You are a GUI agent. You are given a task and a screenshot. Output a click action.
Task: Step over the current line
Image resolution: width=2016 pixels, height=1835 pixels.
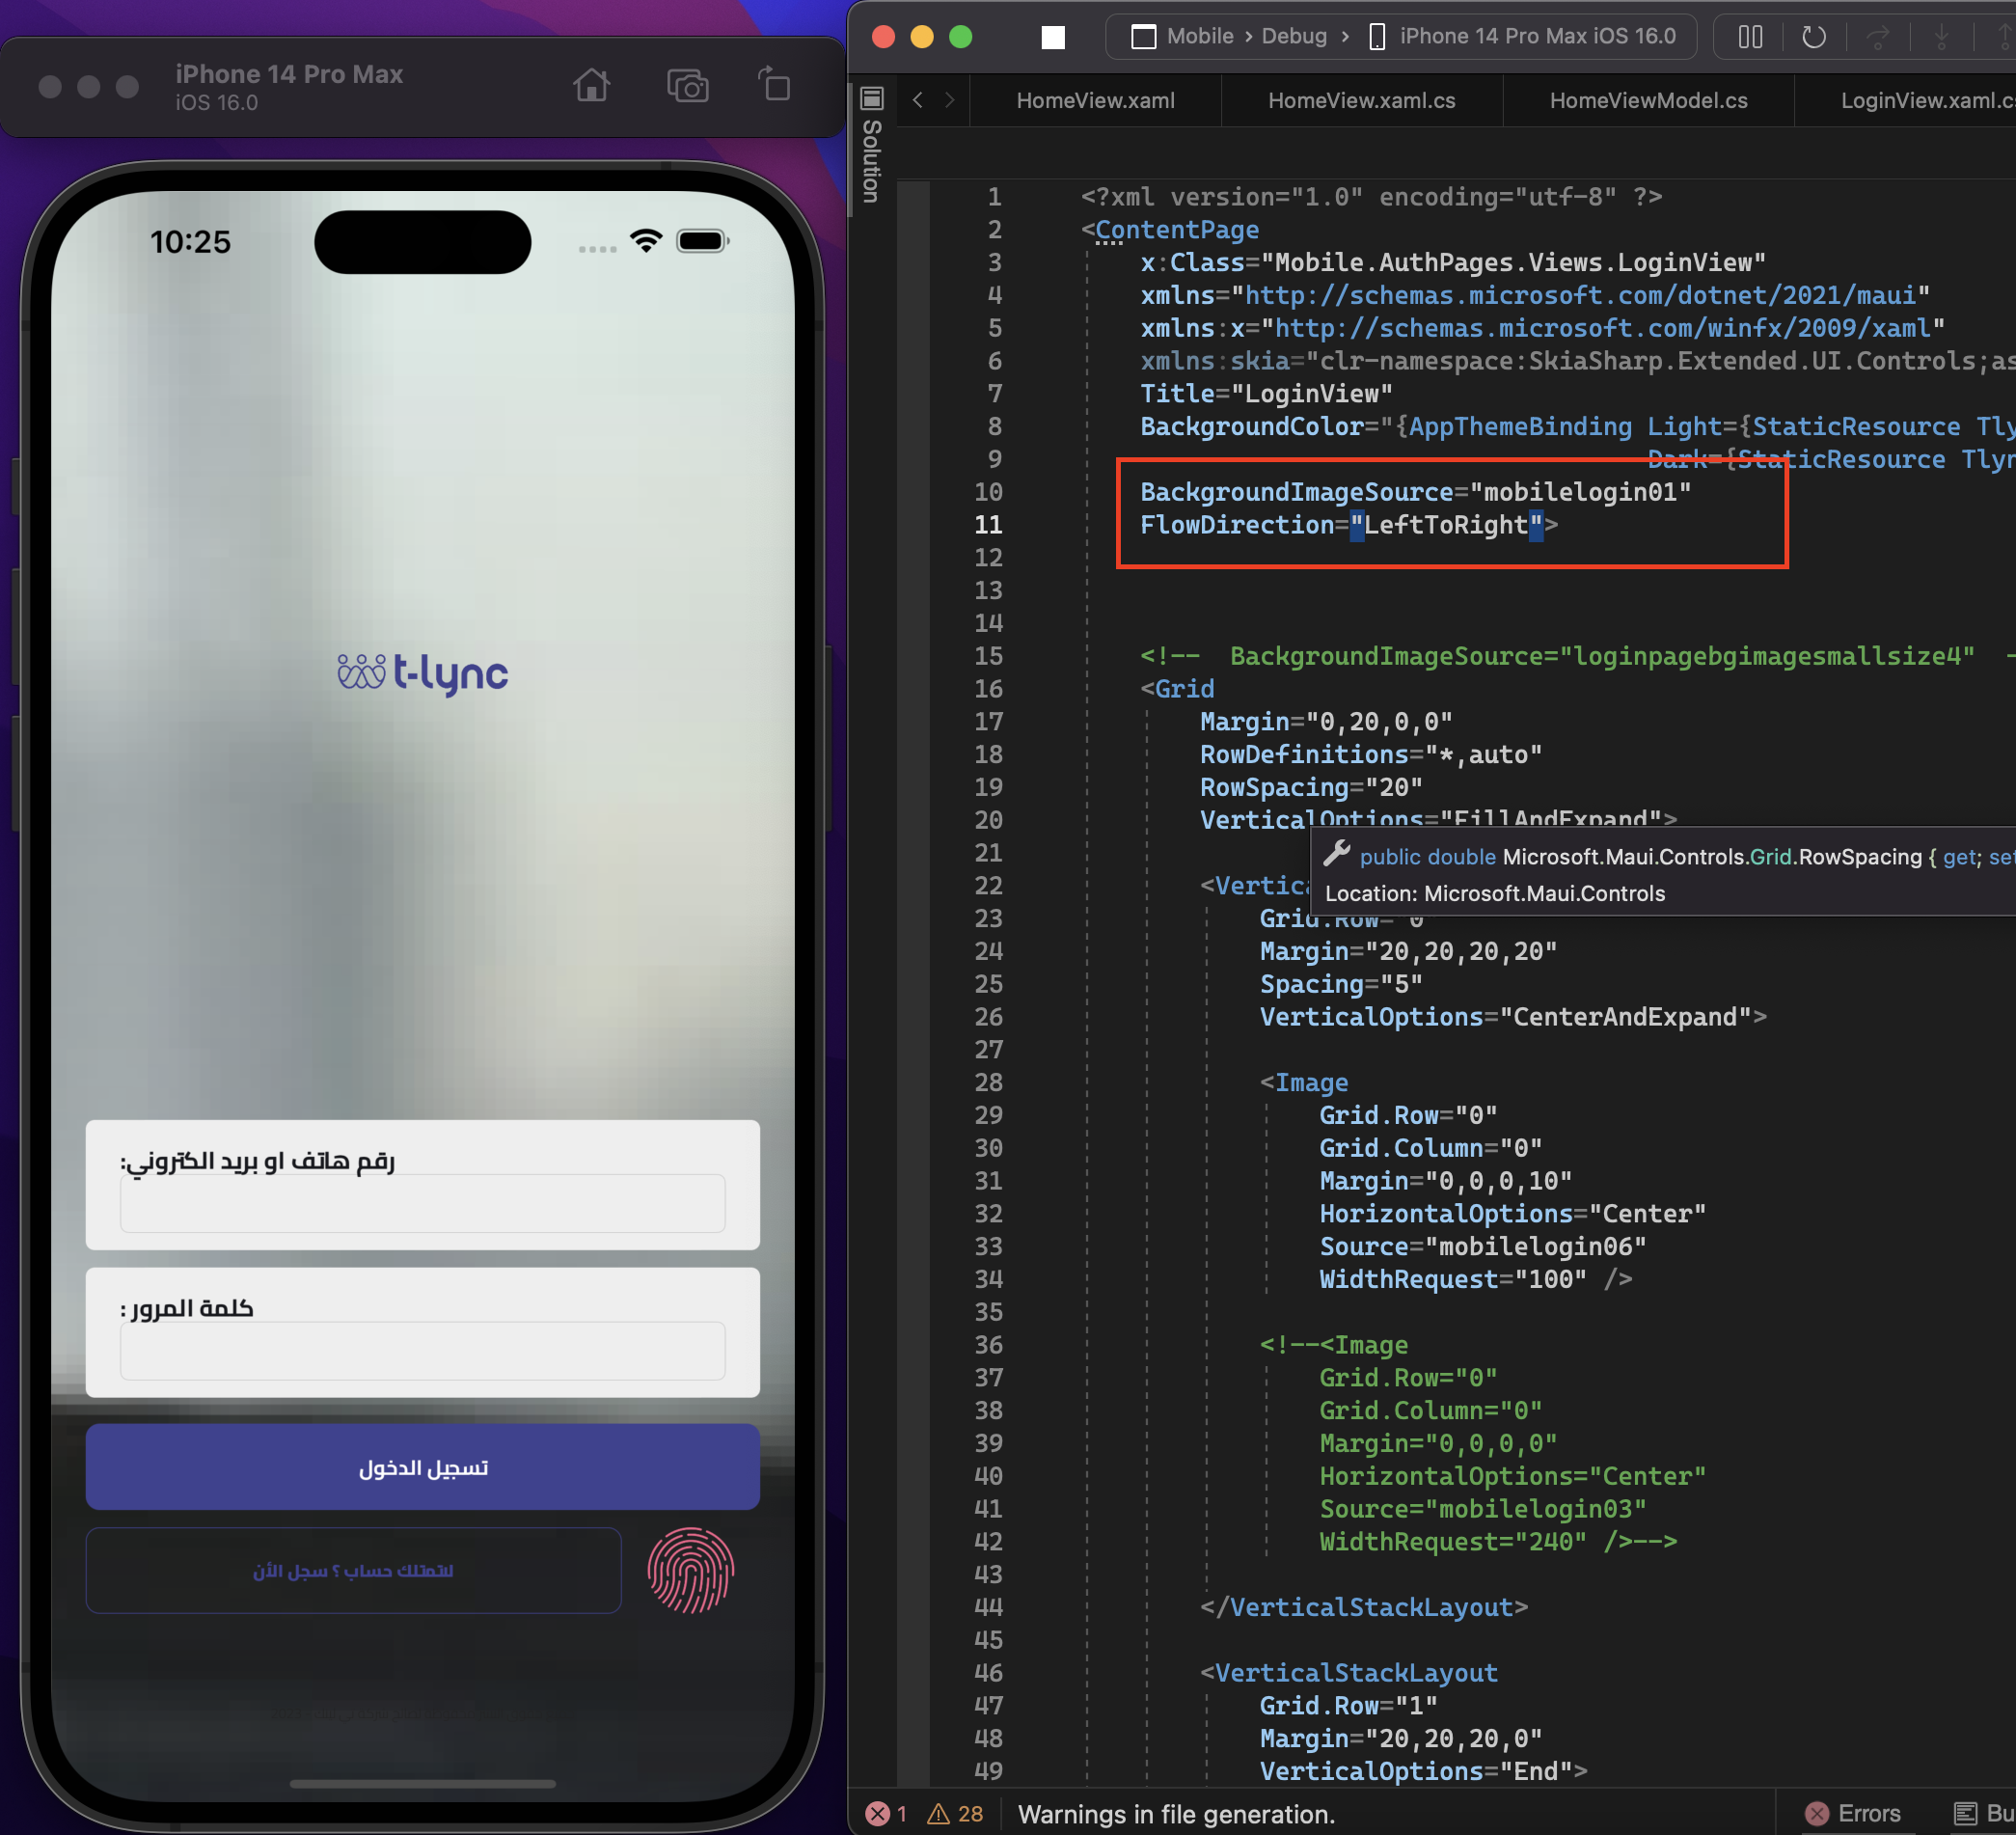pos(1878,37)
